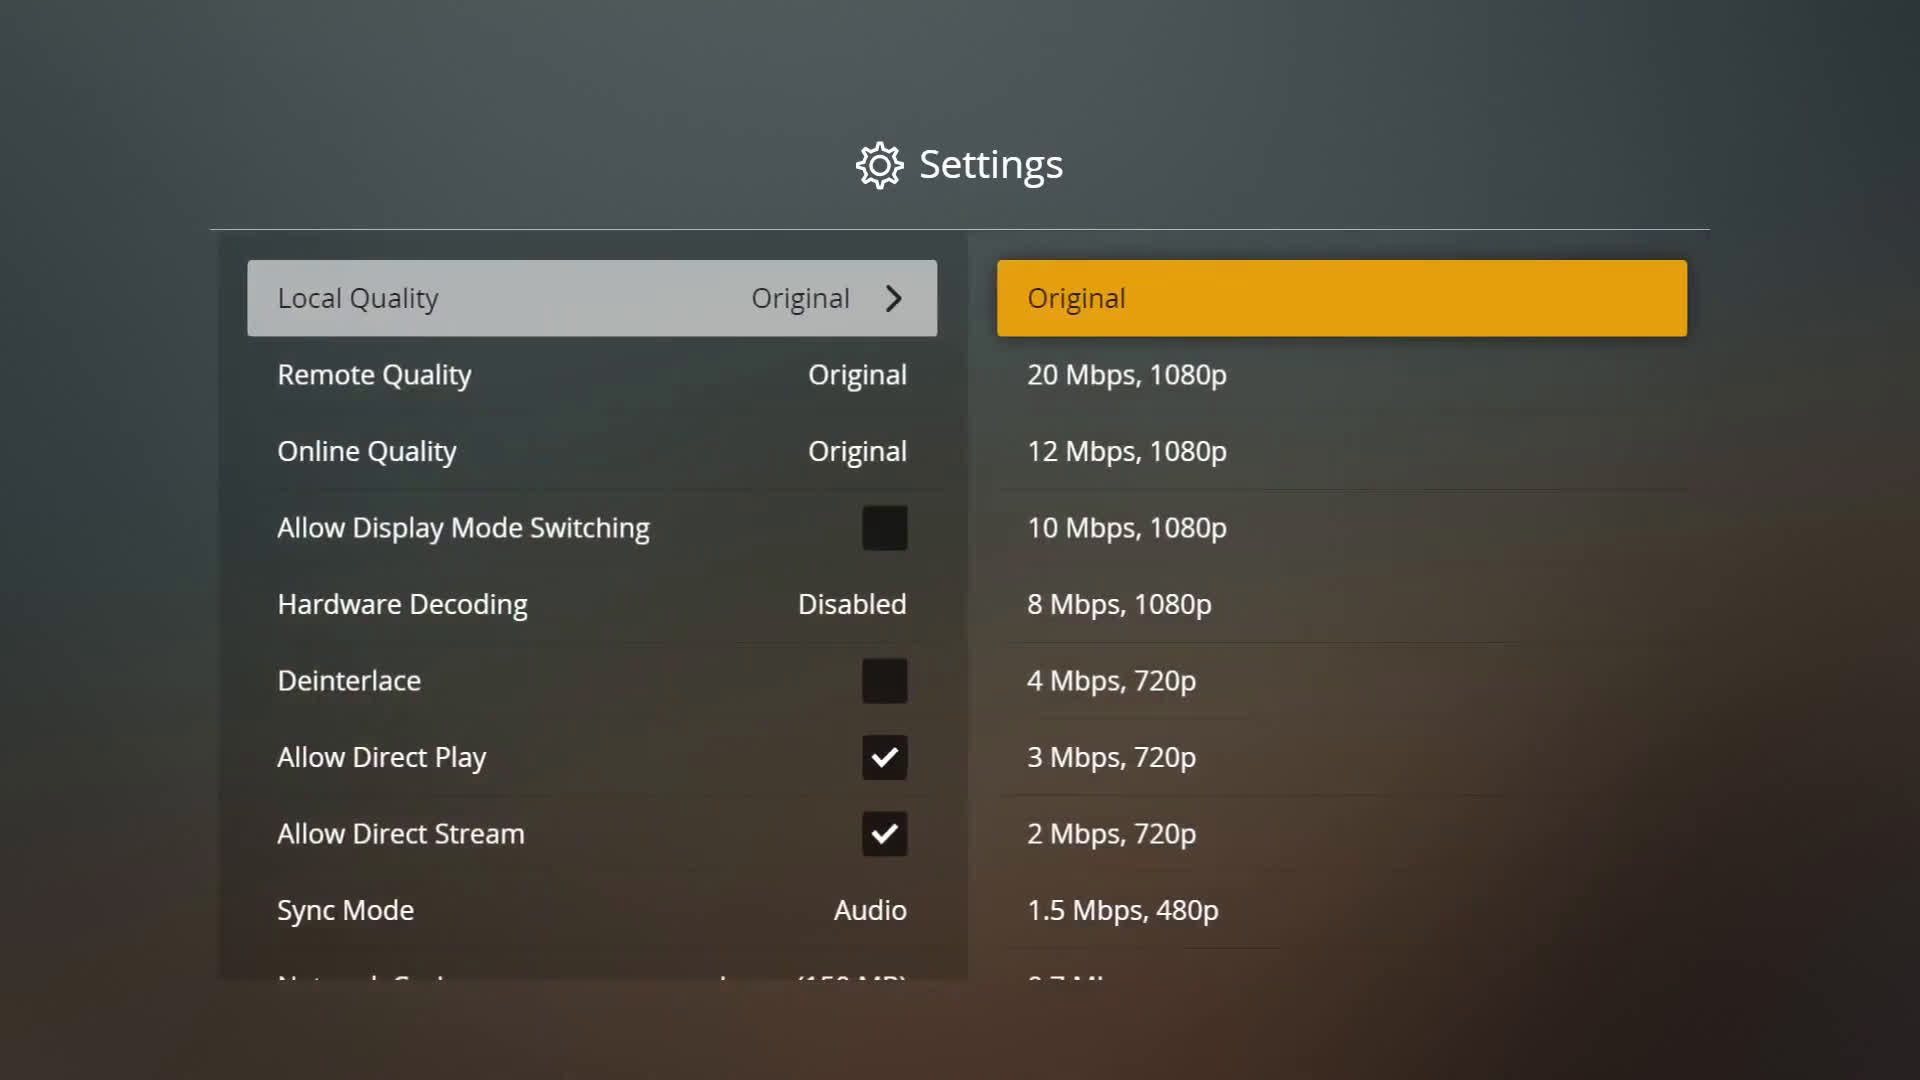Select 20 Mbps, 1080p quality
Image resolution: width=1920 pixels, height=1080 pixels.
[1341, 375]
